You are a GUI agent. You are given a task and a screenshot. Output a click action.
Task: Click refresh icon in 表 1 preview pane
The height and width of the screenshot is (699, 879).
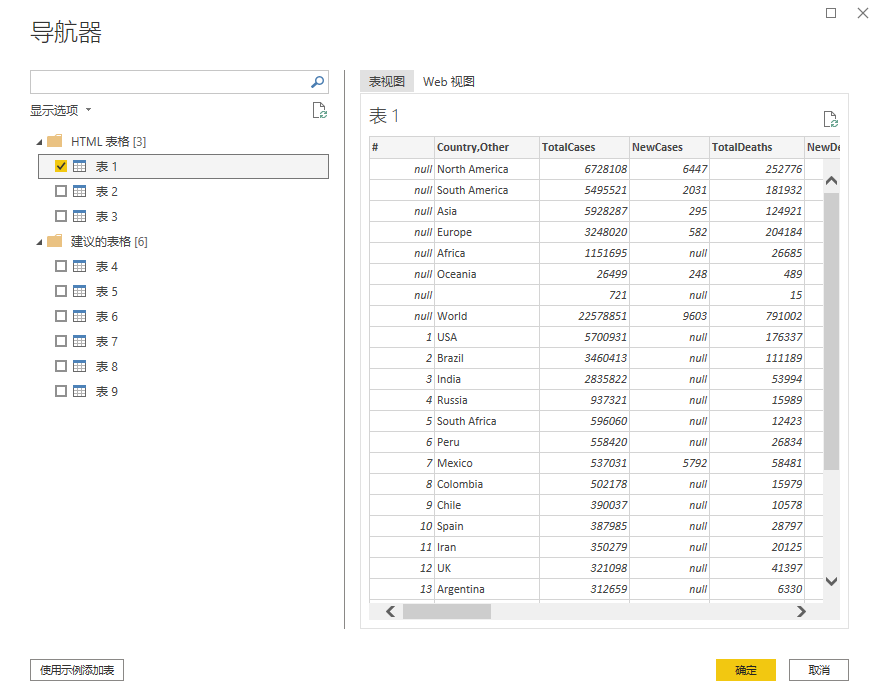[x=829, y=119]
